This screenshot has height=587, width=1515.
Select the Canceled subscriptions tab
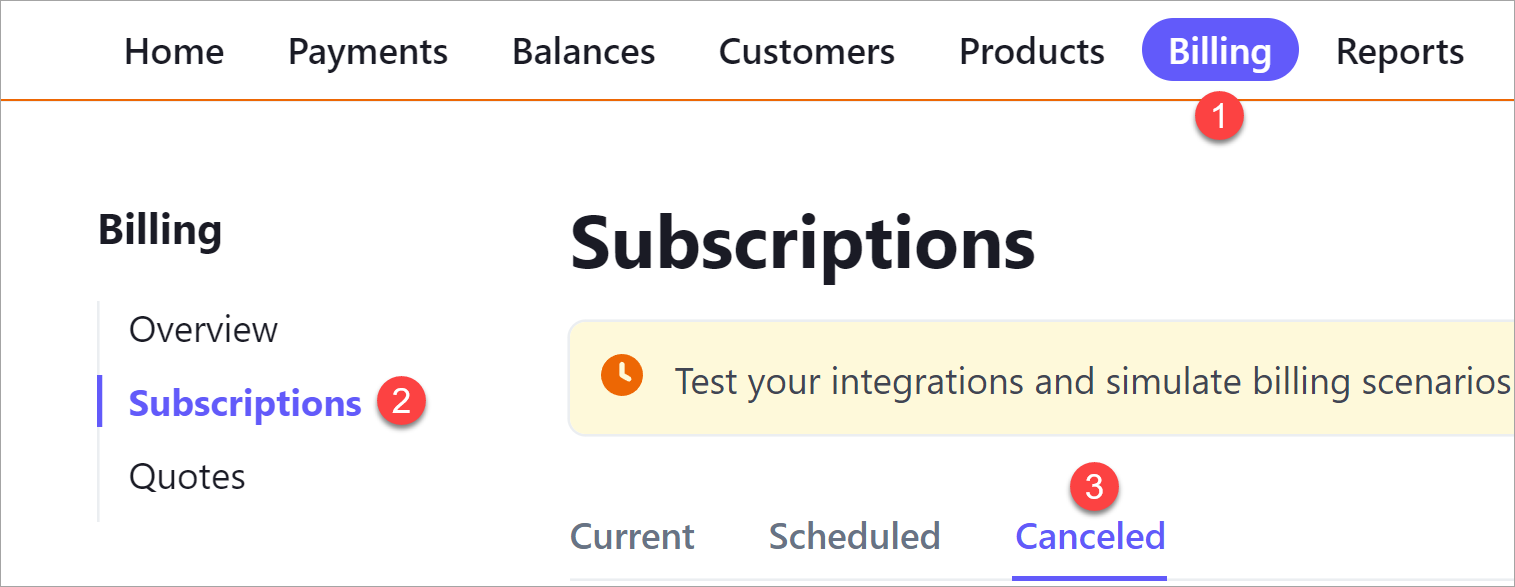[x=1090, y=537]
